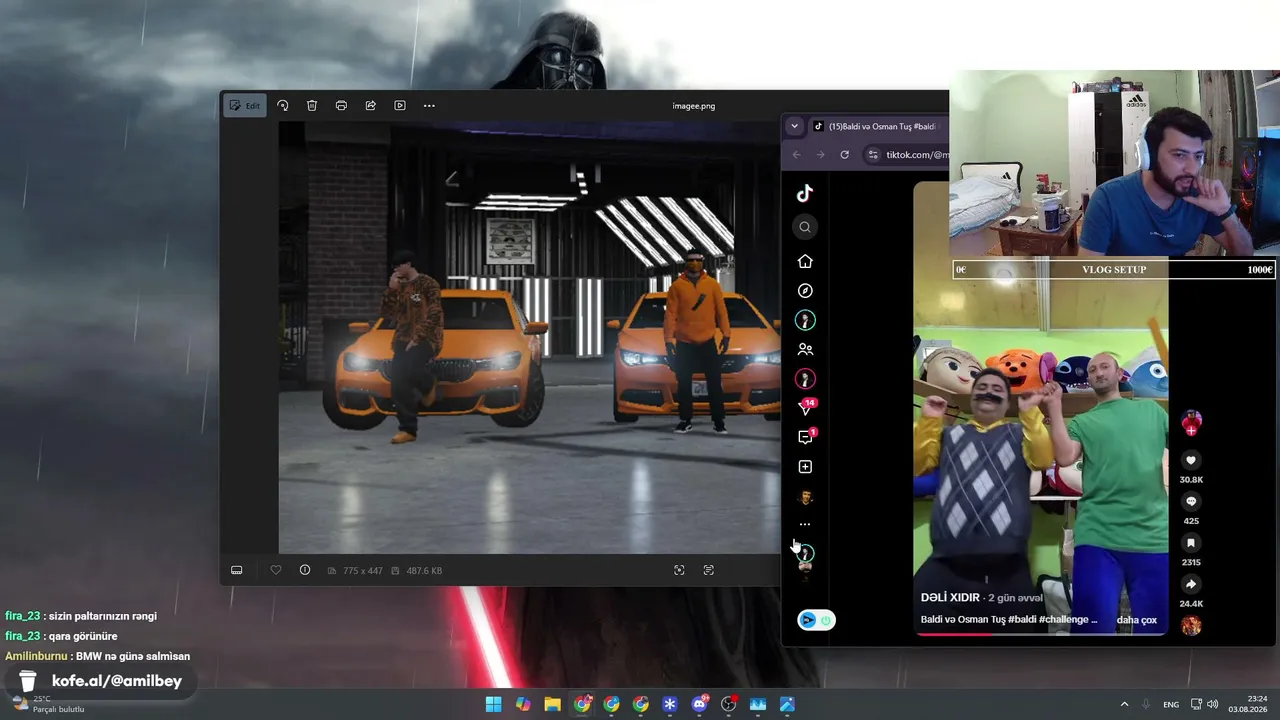Delete the image with trash icon
The image size is (1280, 720).
click(312, 105)
